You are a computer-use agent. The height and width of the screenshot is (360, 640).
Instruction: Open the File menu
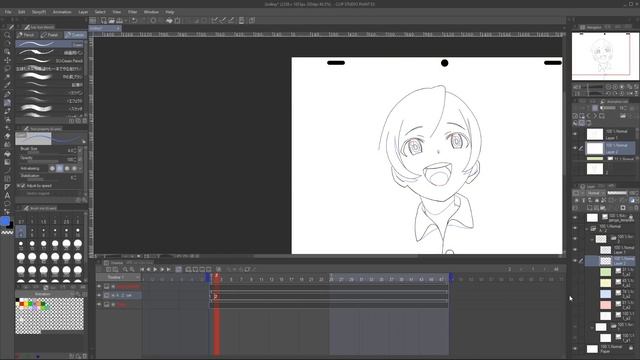pyautogui.click(x=8, y=12)
